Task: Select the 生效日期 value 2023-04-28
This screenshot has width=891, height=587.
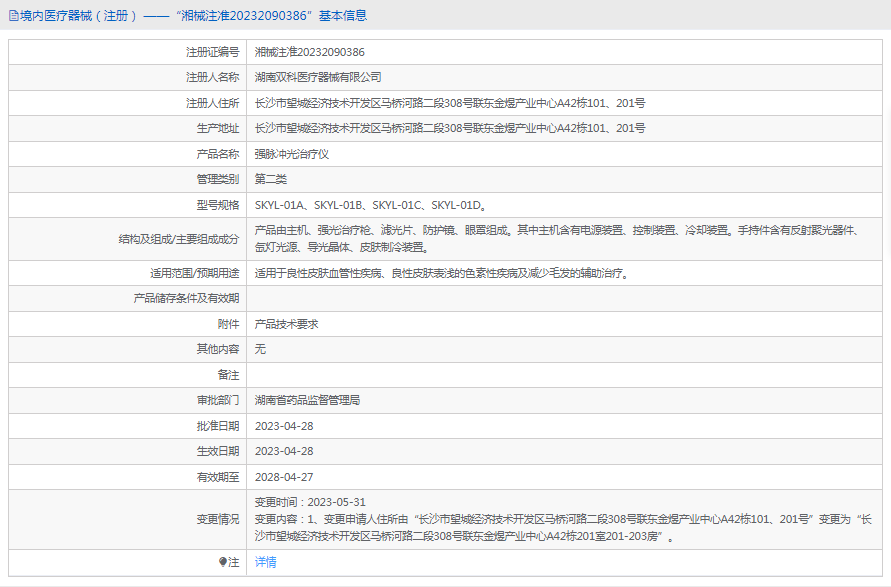Action: point(284,451)
